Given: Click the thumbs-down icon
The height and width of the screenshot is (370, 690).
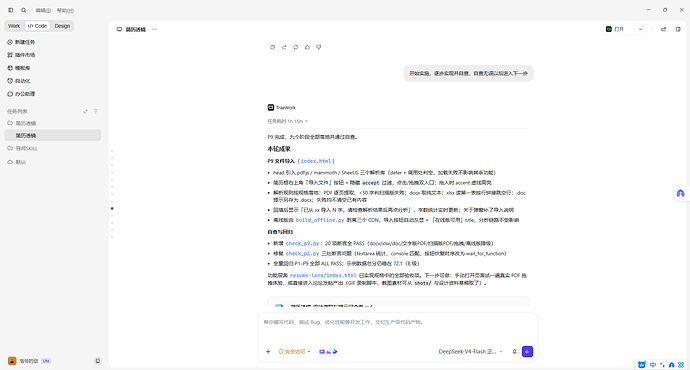Looking at the screenshot, I should coord(319,47).
